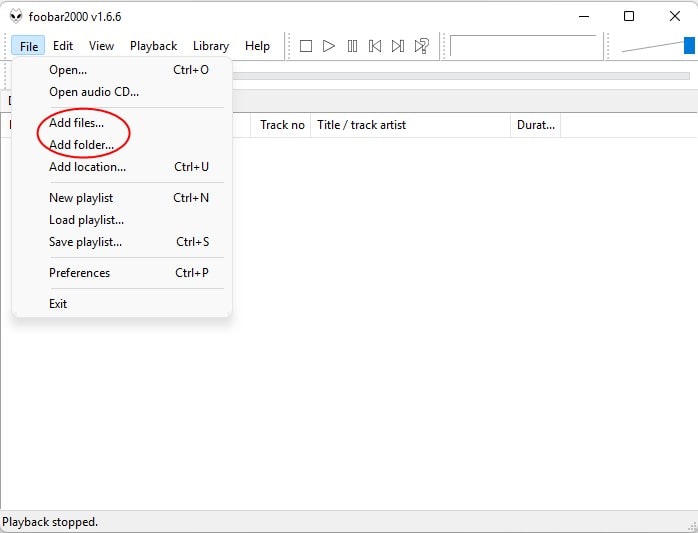The height and width of the screenshot is (533, 698).
Task: Click Open audio CD... option
Action: tap(94, 92)
